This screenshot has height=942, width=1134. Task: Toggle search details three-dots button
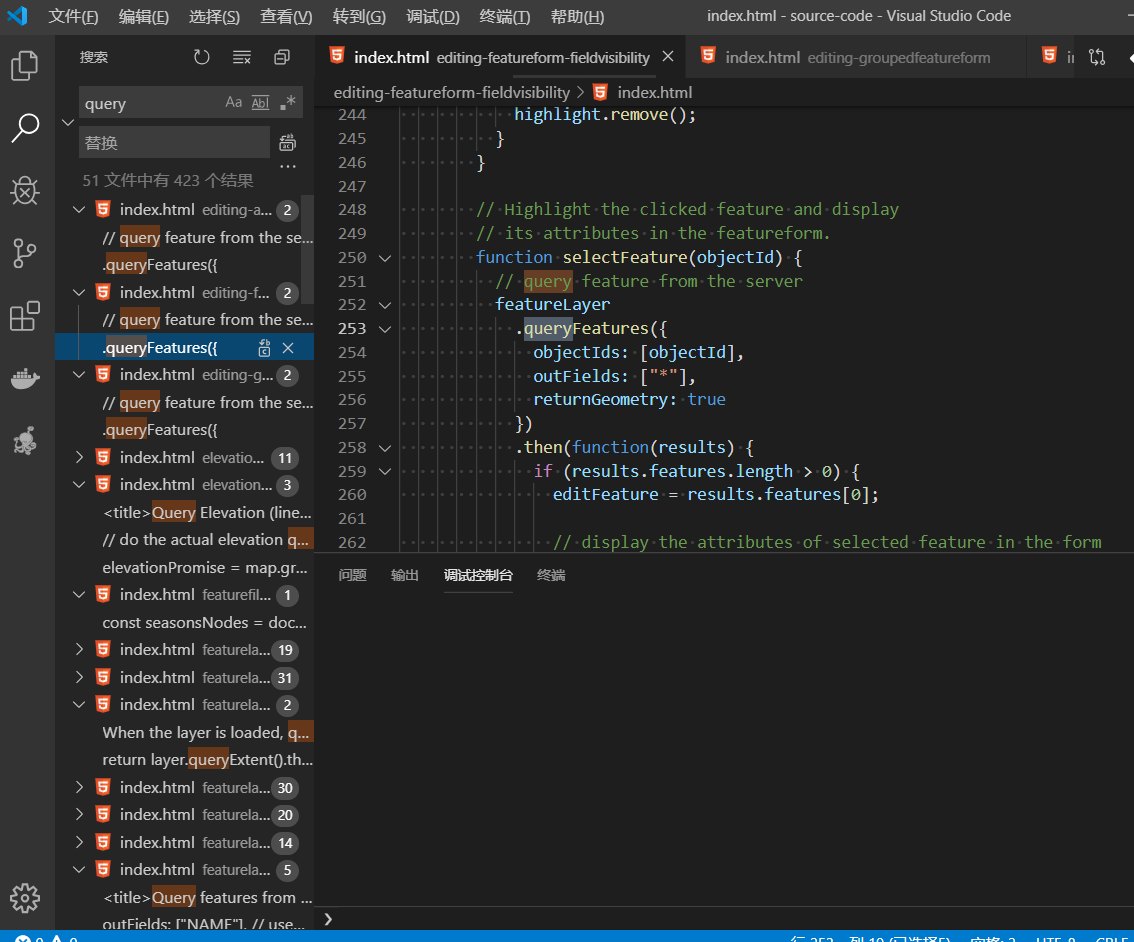click(x=288, y=166)
